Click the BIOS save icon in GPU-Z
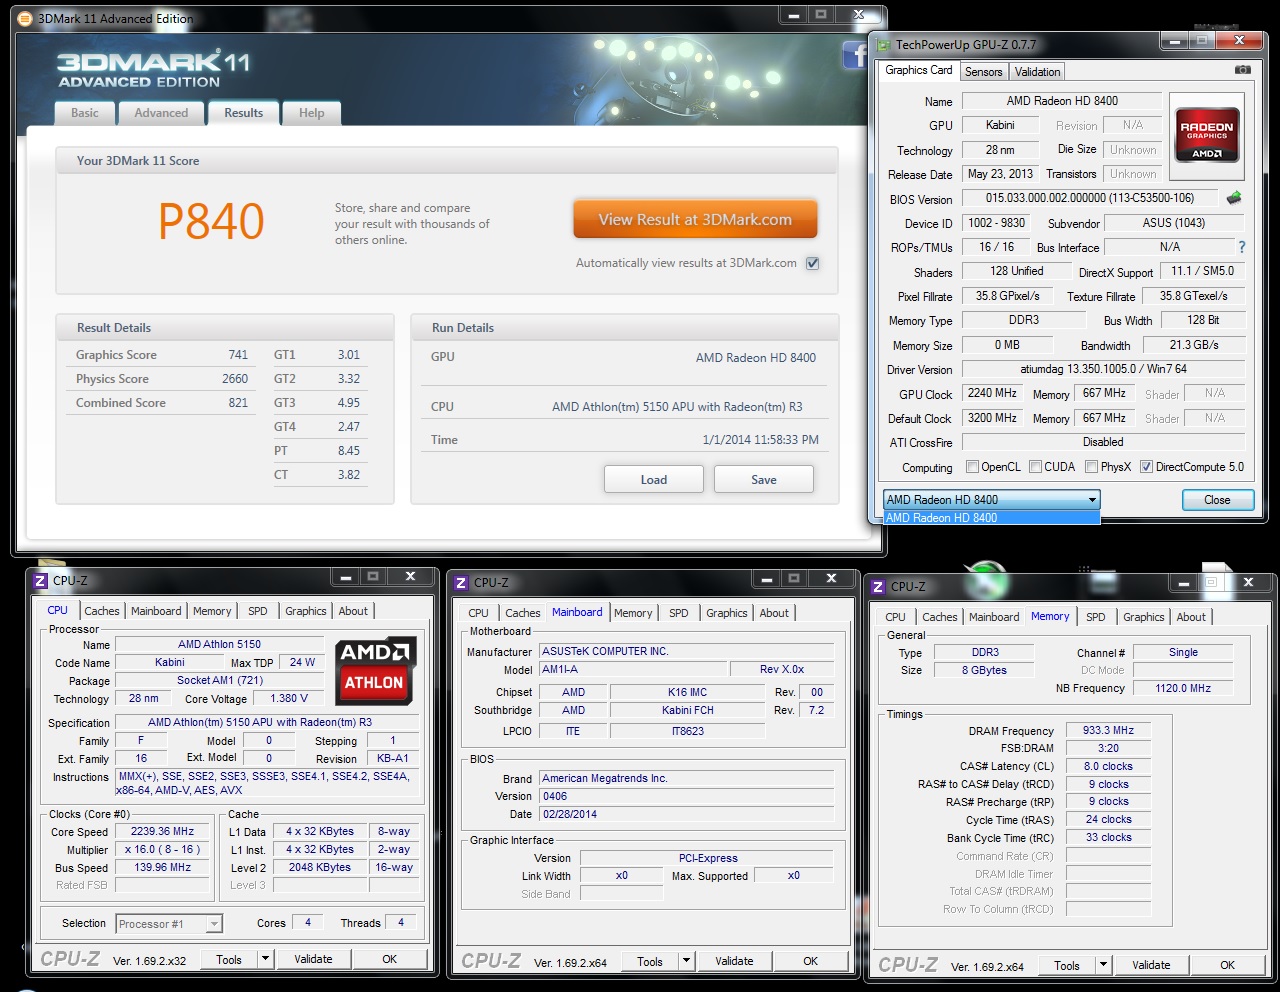The image size is (1280, 992). click(1234, 198)
